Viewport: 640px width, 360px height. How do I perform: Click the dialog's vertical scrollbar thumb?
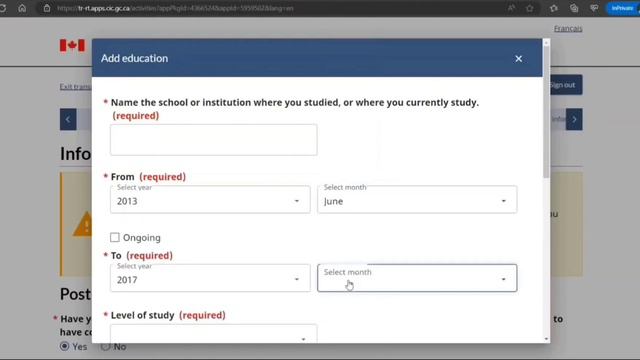tap(547, 111)
